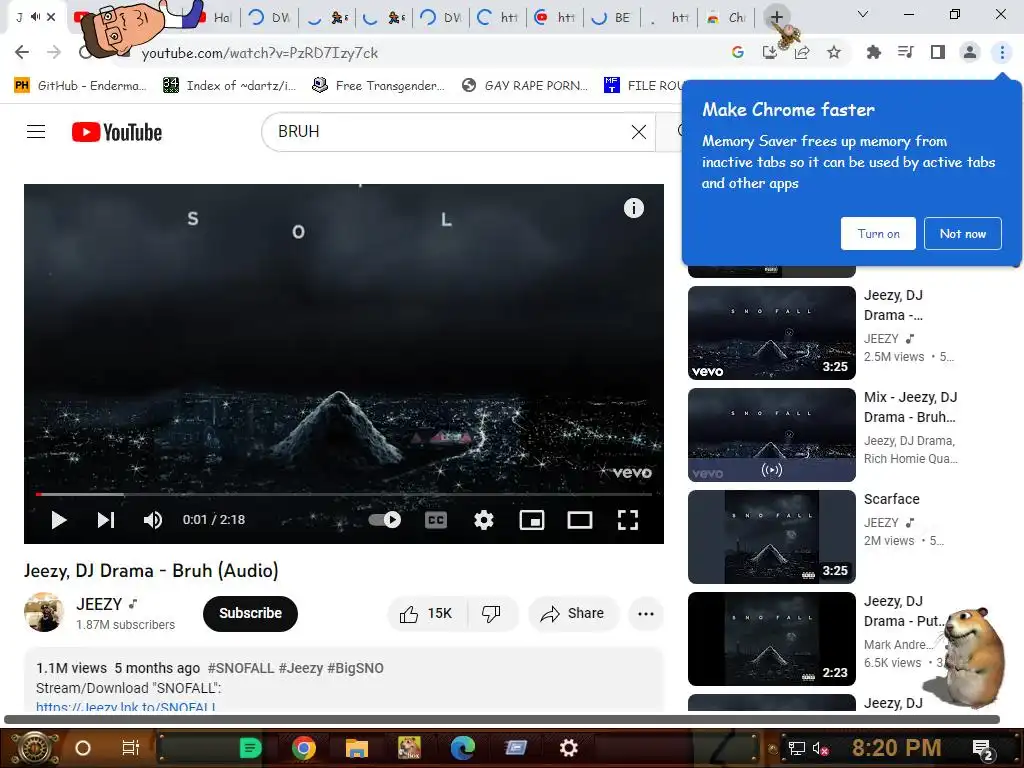Viewport: 1024px width, 768px height.
Task: Click the address bar URL youtube.com/watch
Action: click(260, 53)
